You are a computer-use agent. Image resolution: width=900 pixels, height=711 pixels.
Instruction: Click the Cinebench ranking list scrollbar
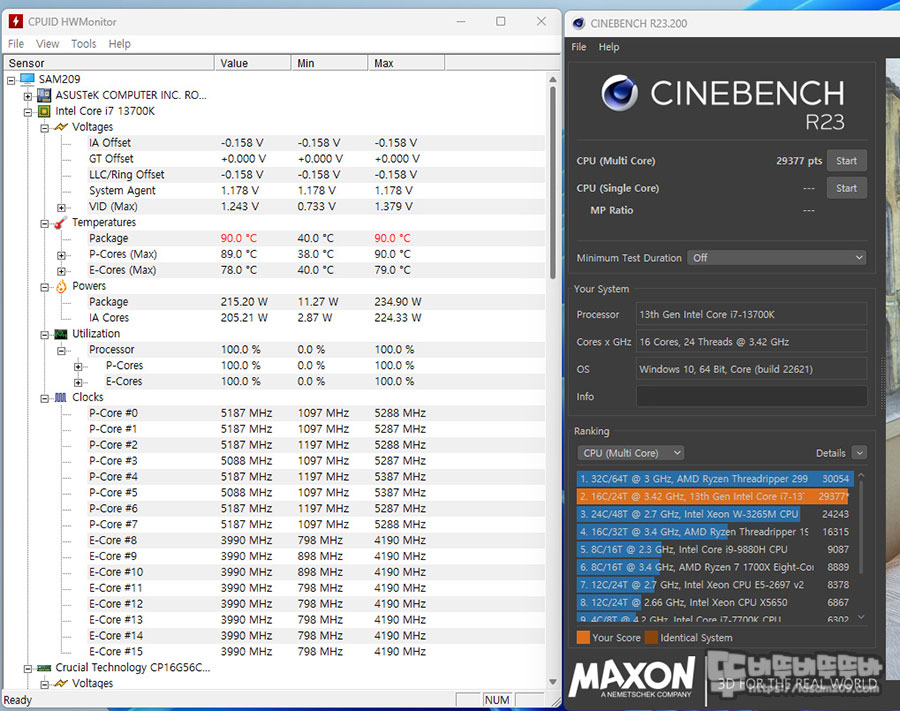(860, 526)
